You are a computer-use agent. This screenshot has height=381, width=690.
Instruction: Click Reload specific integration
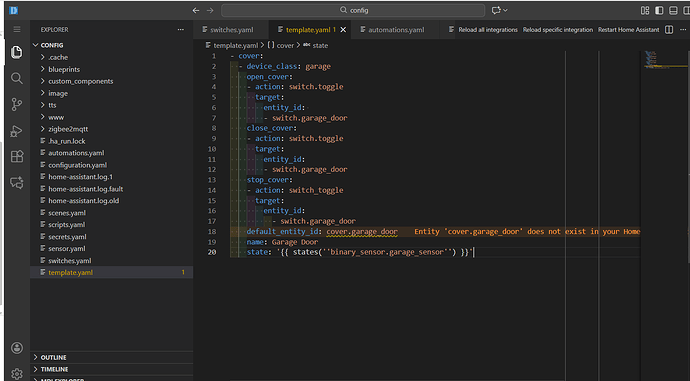[558, 29]
